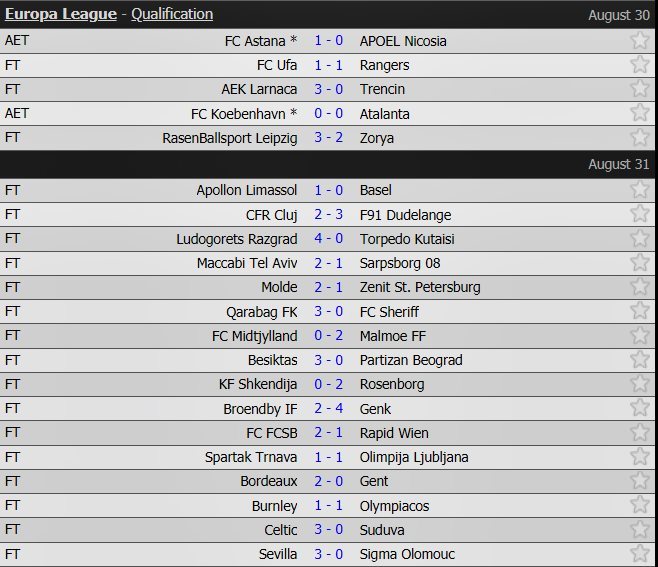The height and width of the screenshot is (567, 658).
Task: Star the FC Astana vs APOEL Nicosia match
Action: [x=639, y=41]
